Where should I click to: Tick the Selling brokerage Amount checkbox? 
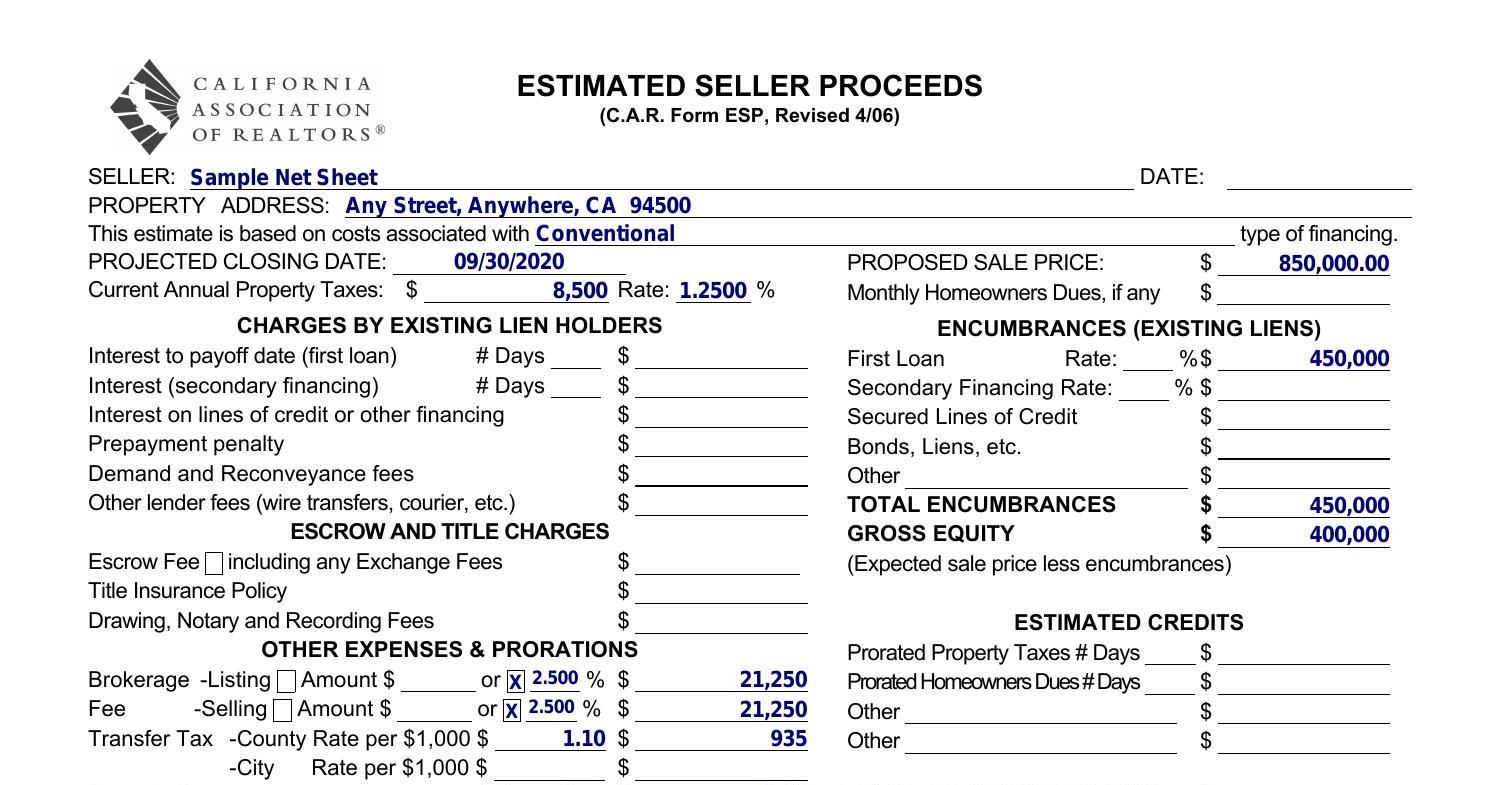[x=282, y=710]
